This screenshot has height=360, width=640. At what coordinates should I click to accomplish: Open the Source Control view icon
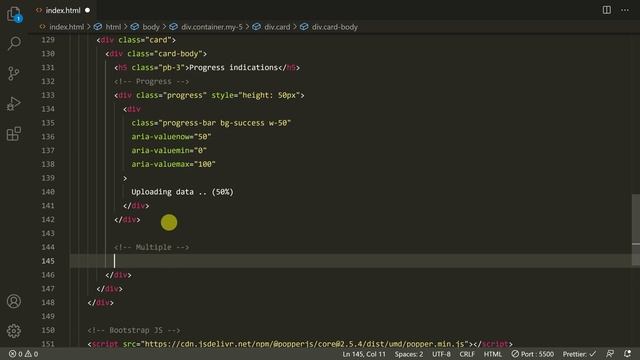[14, 73]
